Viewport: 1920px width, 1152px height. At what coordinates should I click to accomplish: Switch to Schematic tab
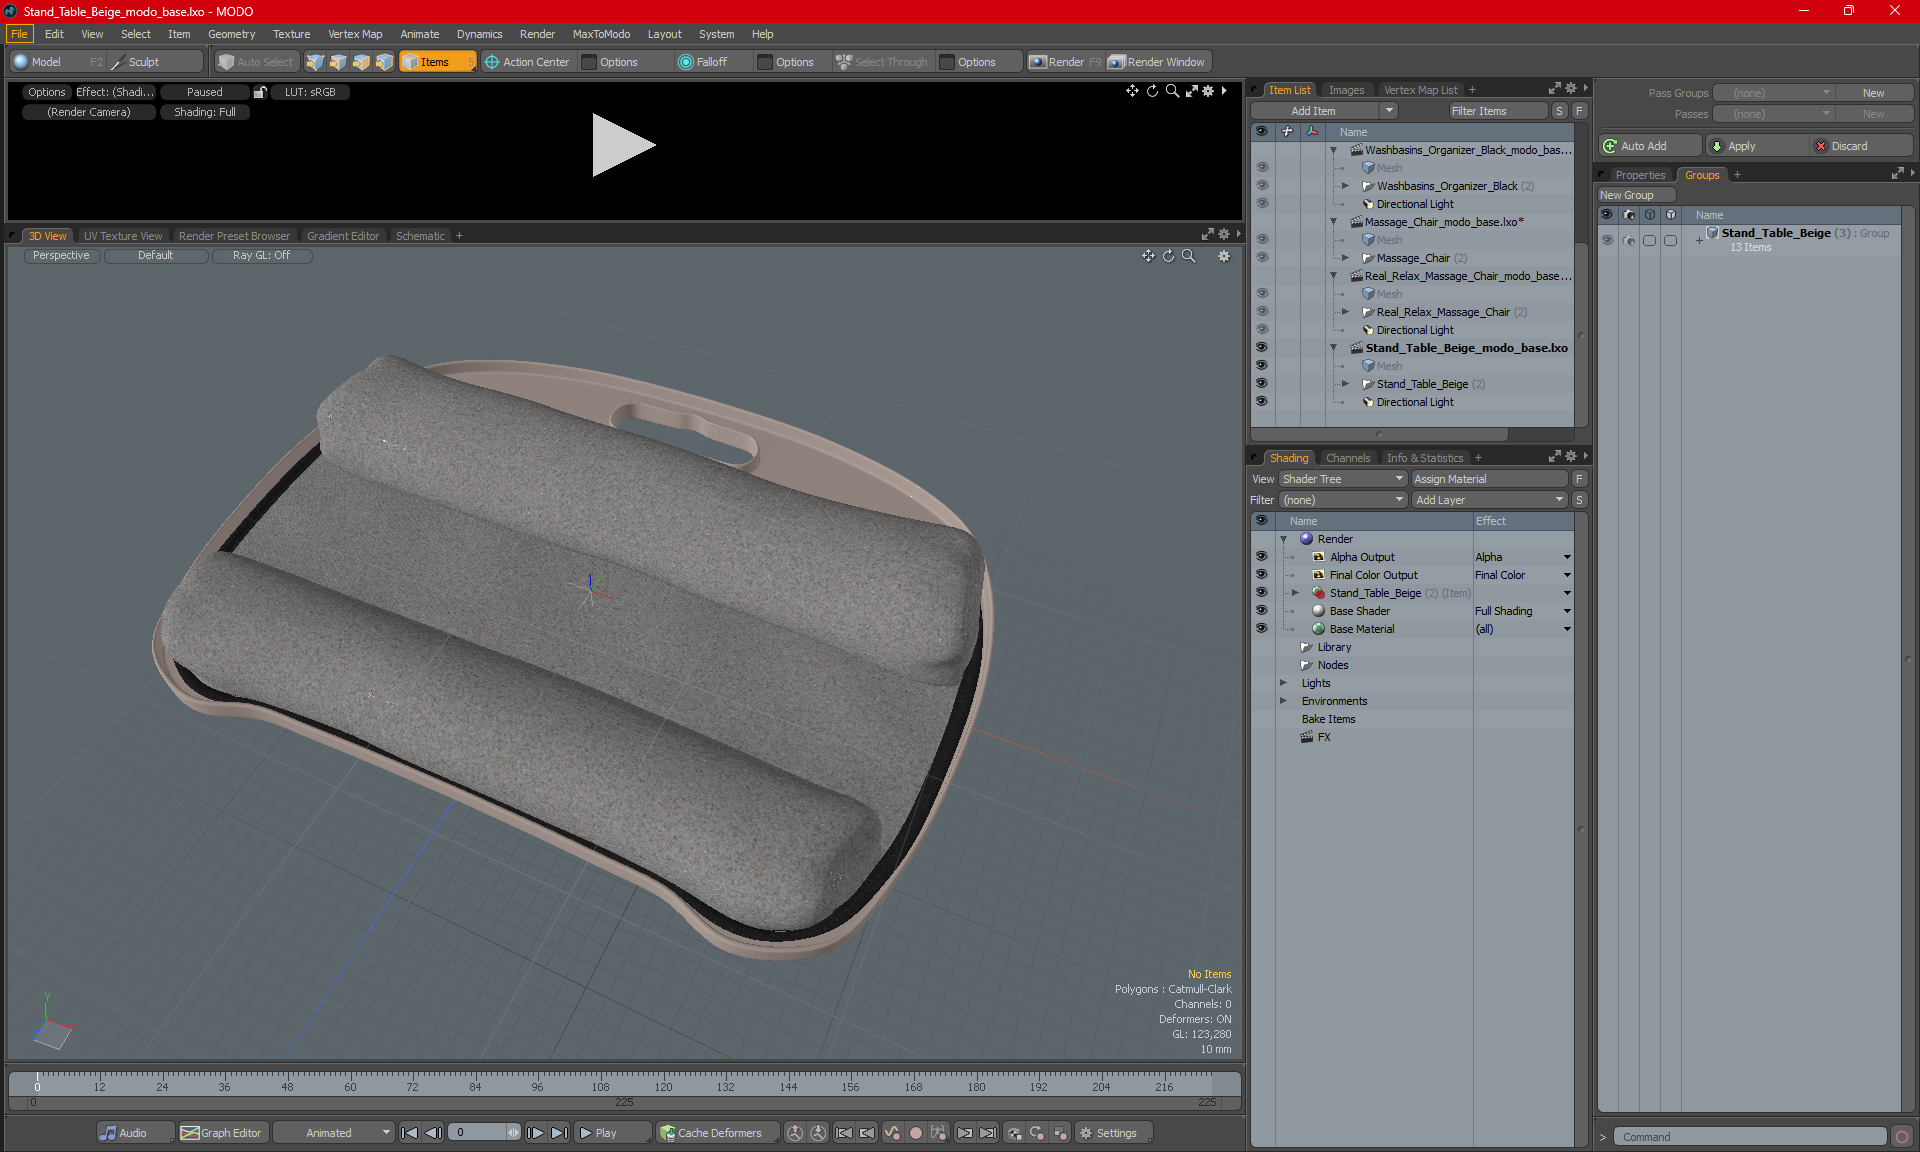click(x=420, y=236)
